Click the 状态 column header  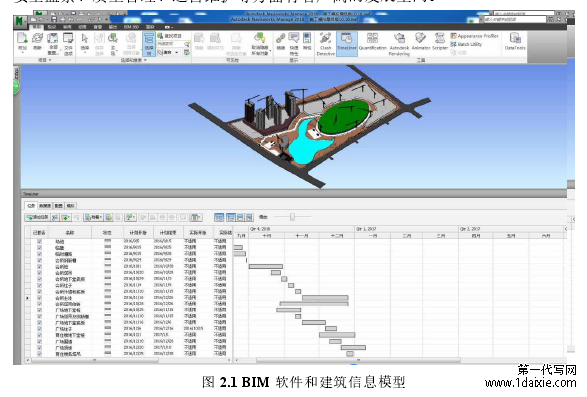[107, 233]
